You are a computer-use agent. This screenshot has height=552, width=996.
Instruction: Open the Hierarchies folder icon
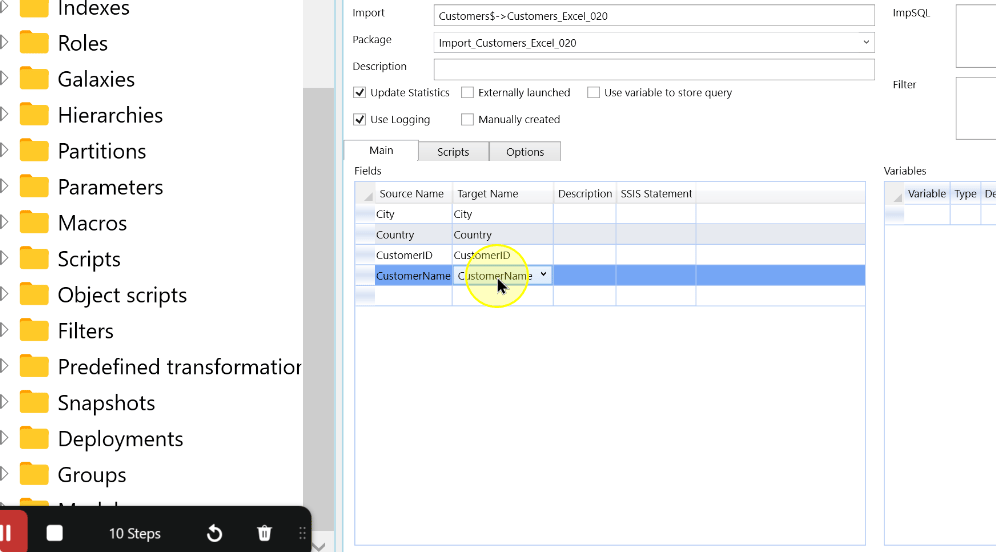pos(34,115)
